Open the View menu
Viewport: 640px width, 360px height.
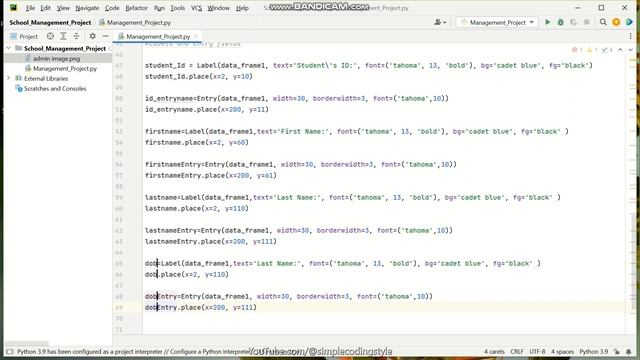click(x=63, y=8)
